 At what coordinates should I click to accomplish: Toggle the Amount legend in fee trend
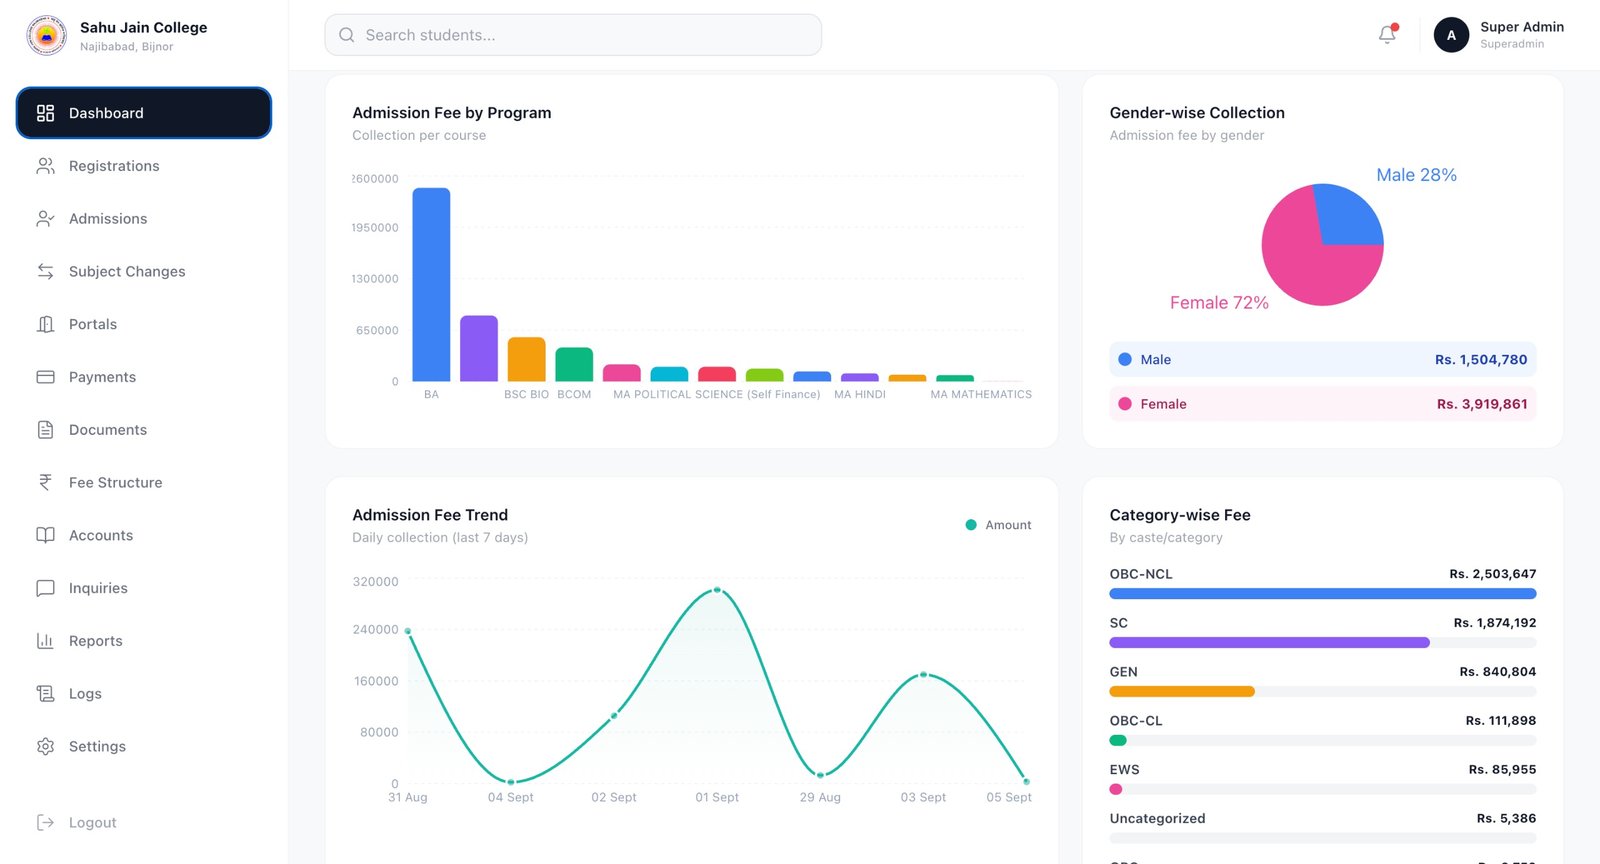point(998,525)
